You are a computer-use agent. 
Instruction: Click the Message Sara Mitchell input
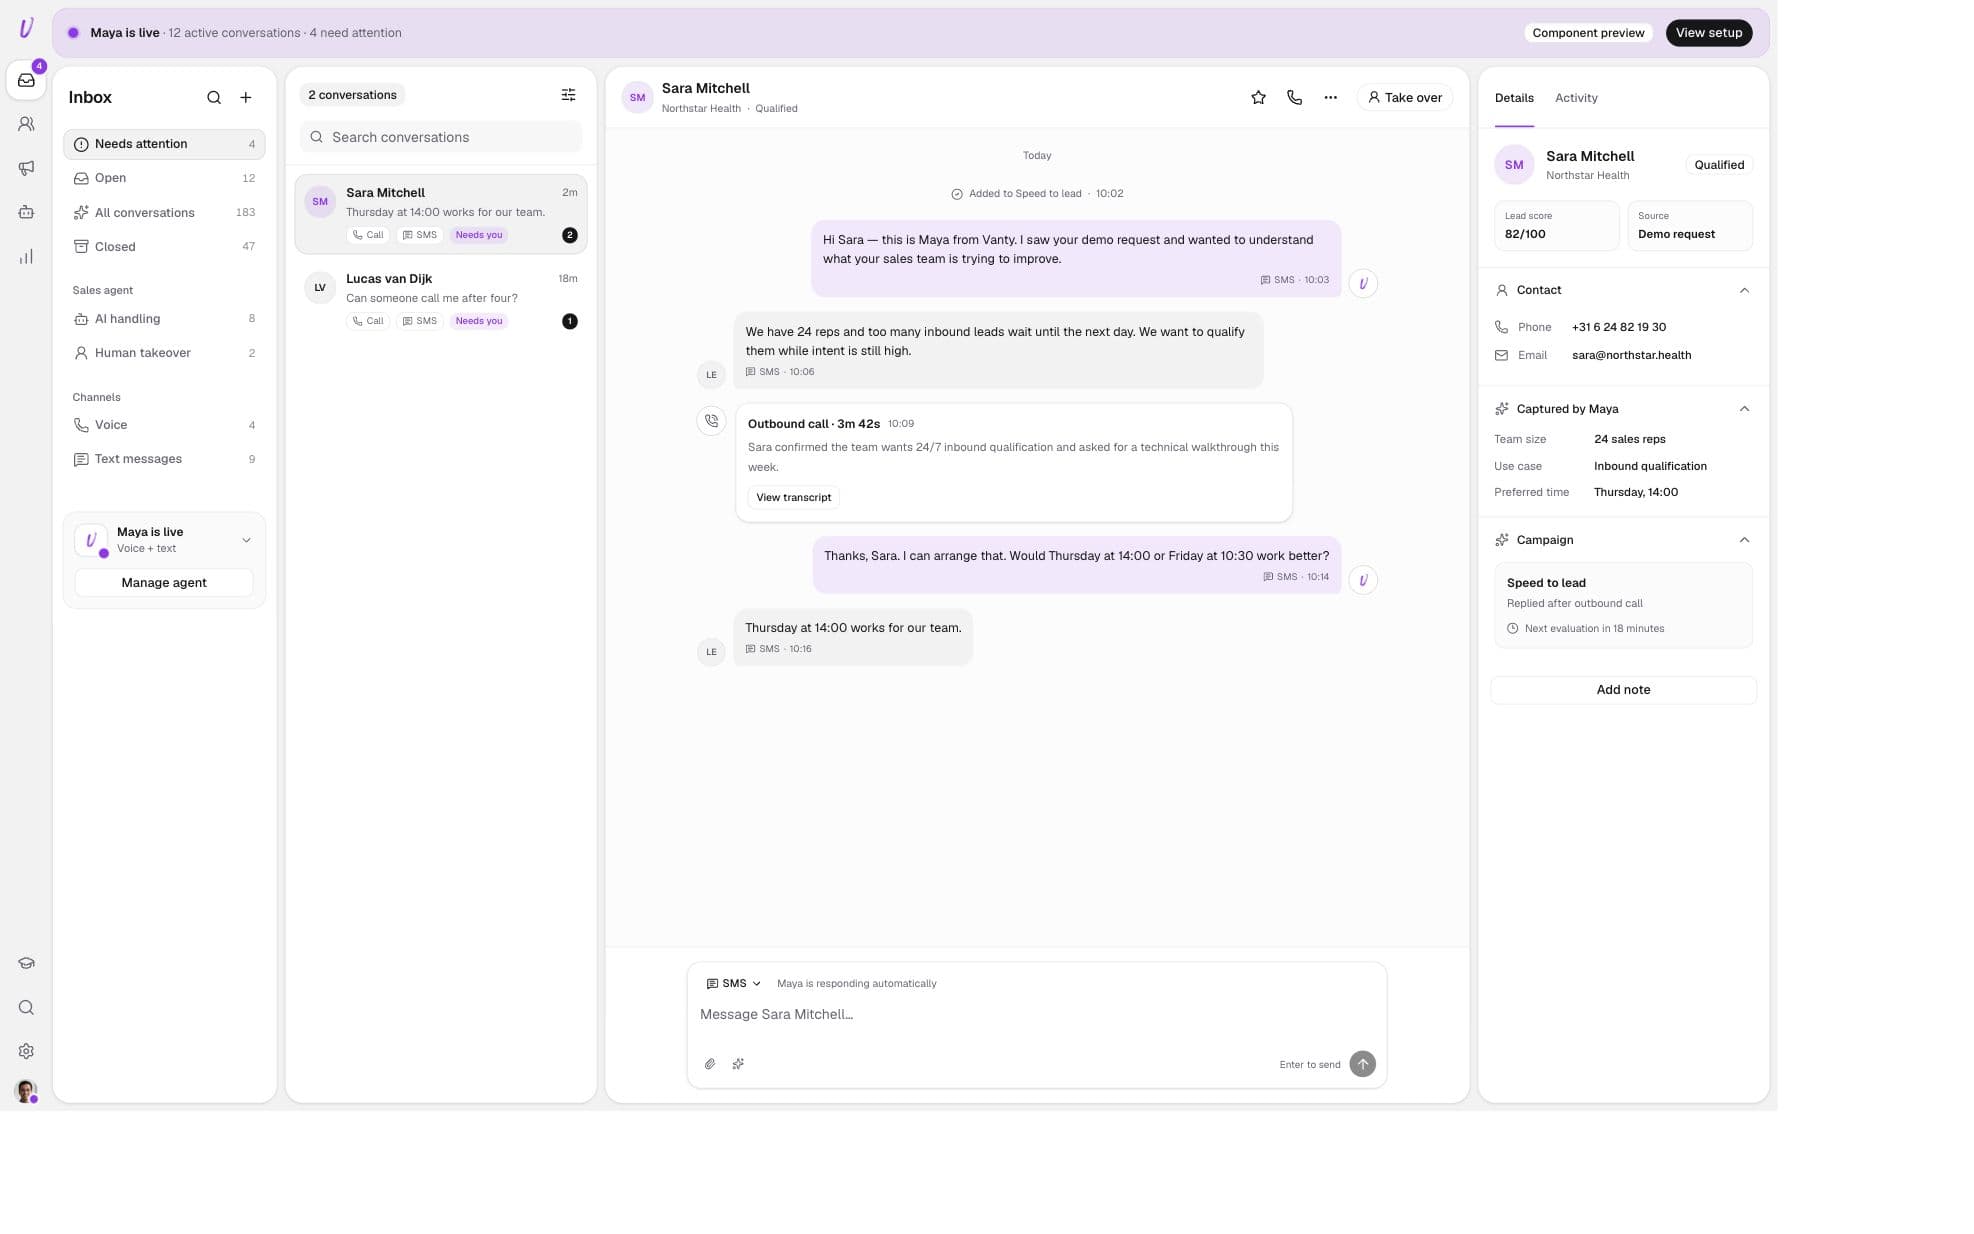(1036, 1014)
